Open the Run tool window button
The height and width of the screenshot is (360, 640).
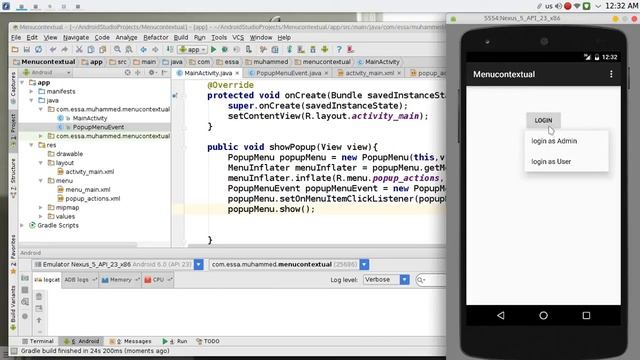coord(175,341)
